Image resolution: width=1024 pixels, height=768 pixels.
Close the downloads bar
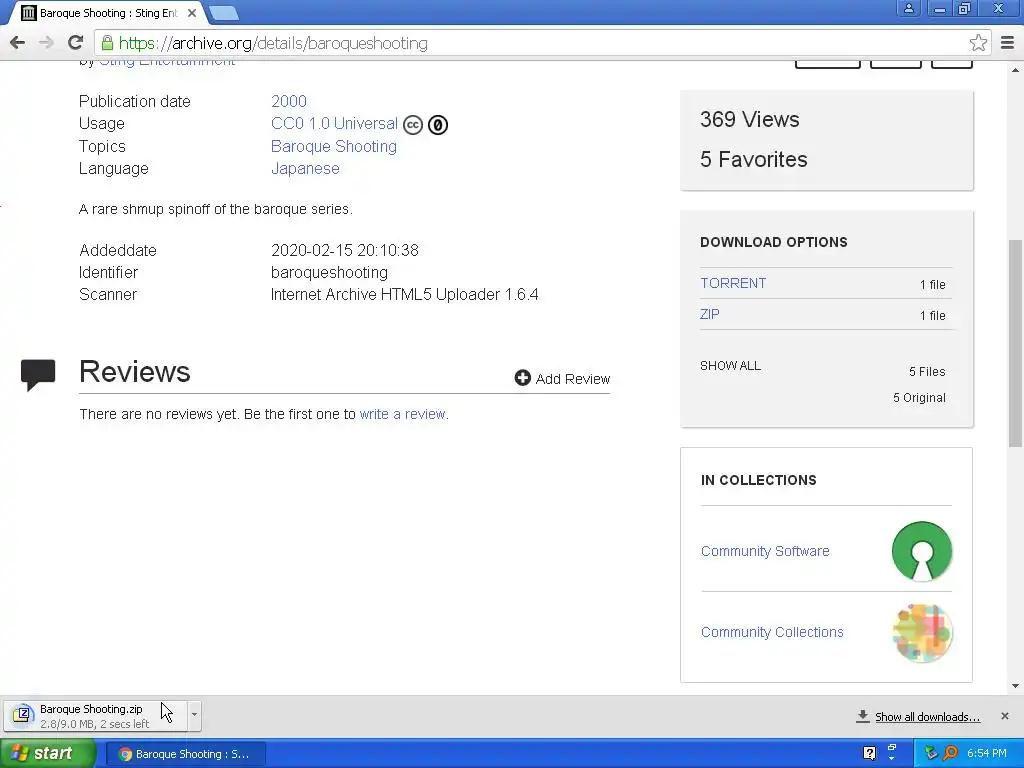[1004, 716]
